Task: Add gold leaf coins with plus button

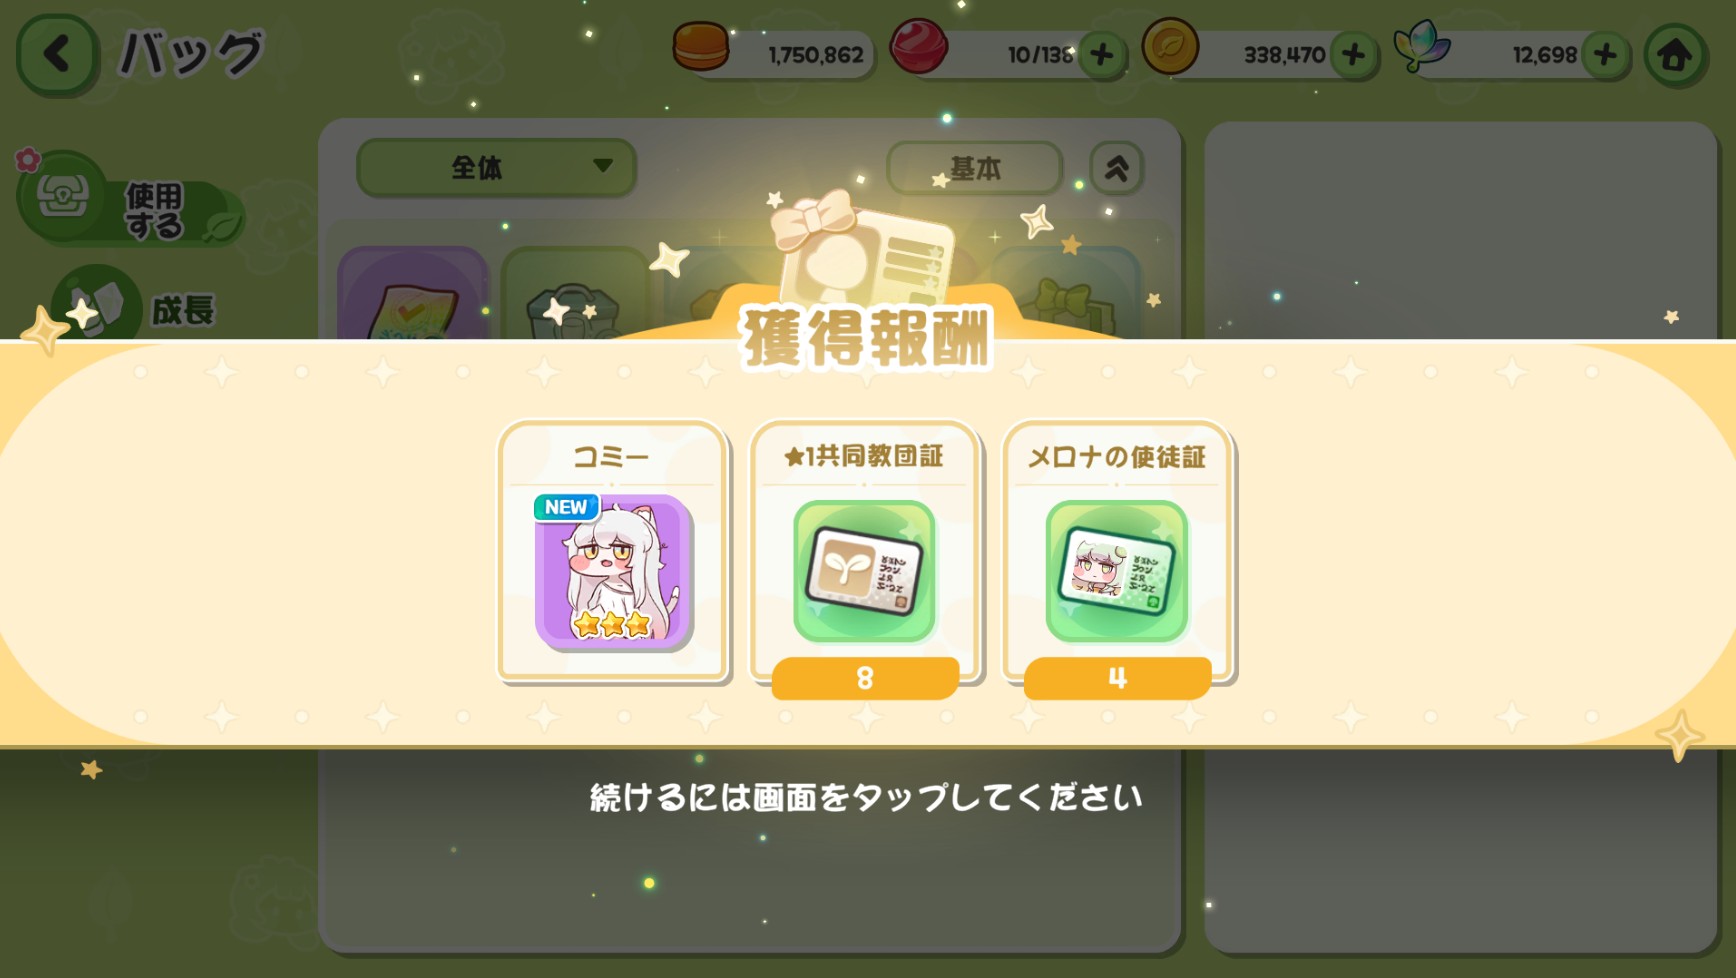Action: pos(1354,55)
